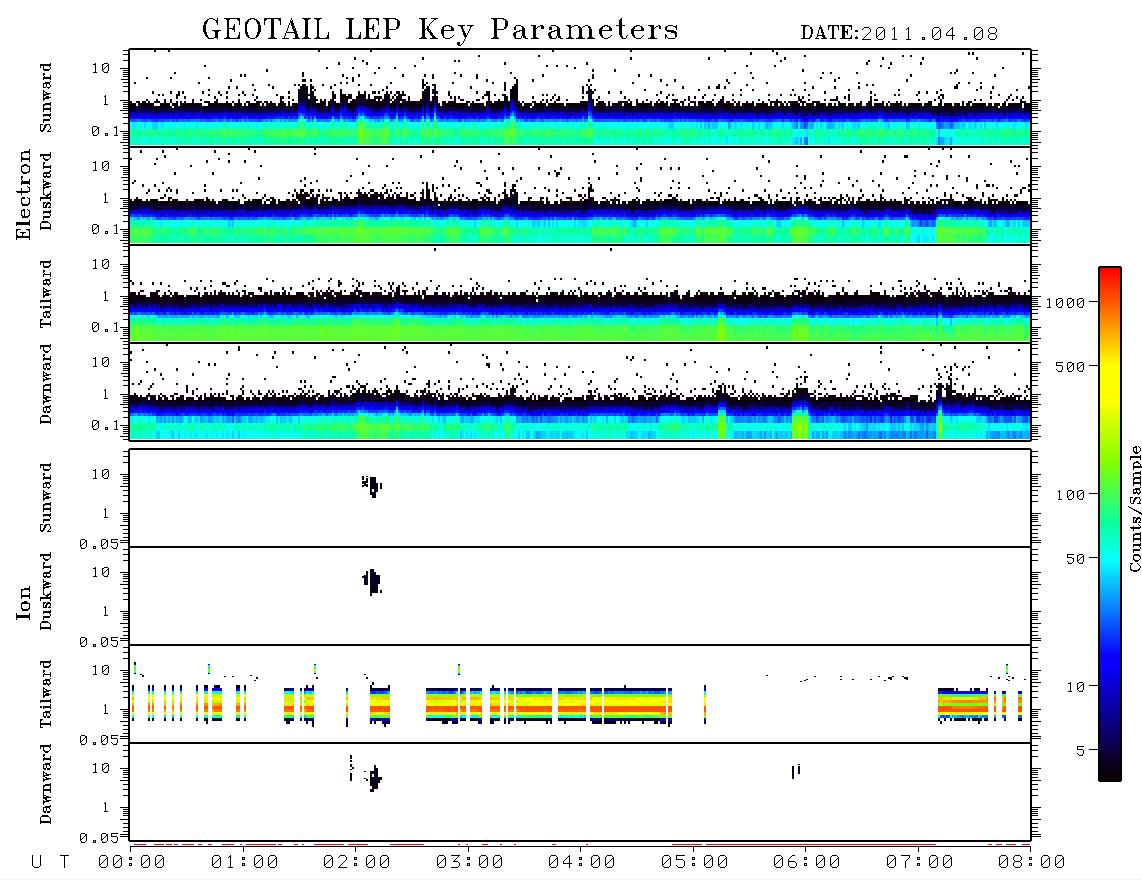Image resolution: width=1142 pixels, height=880 pixels.
Task: Click the 08:00 time tick label
Action: (x=1032, y=862)
